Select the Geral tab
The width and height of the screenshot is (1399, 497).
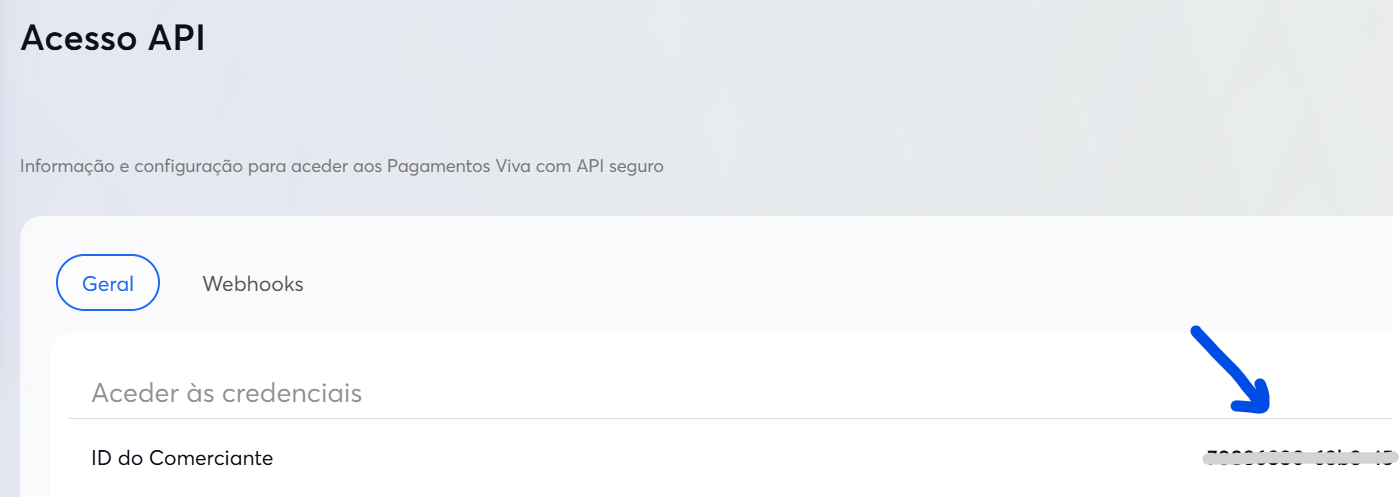pyautogui.click(x=108, y=284)
